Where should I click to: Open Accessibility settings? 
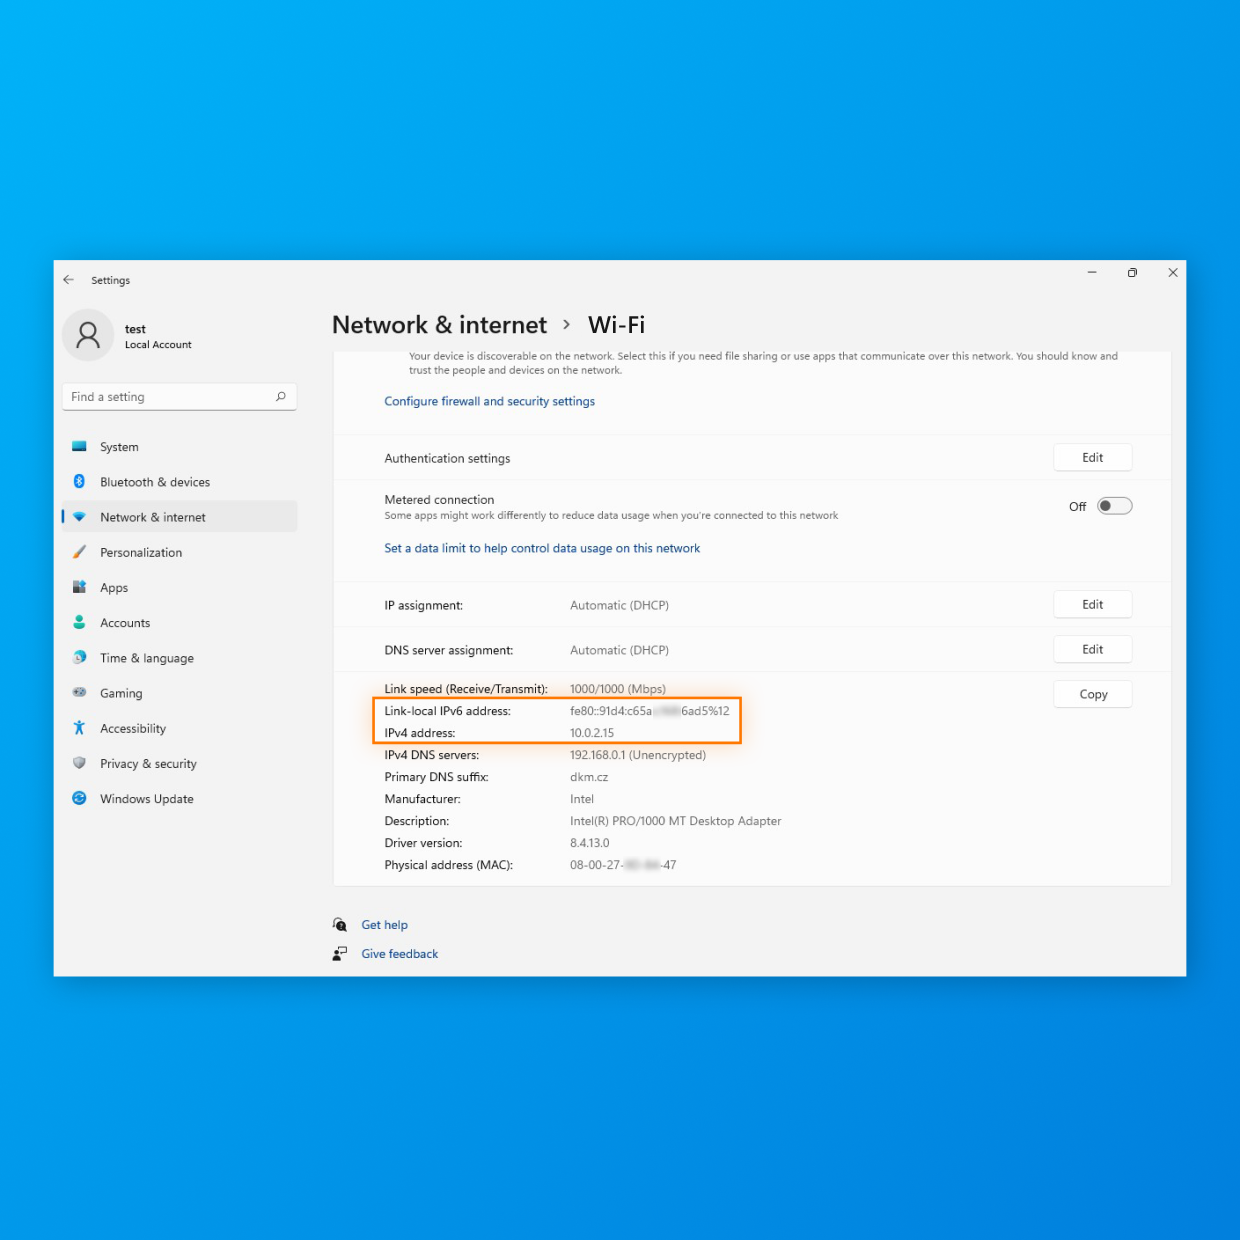coord(133,729)
